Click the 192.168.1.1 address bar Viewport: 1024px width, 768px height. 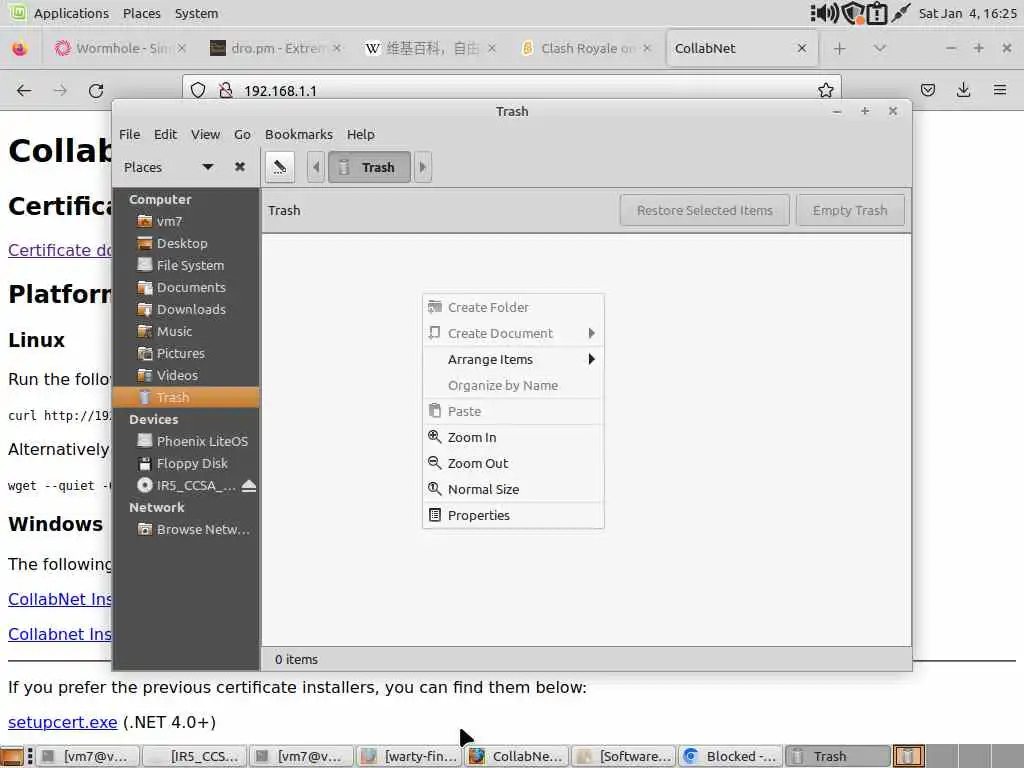pos(511,90)
